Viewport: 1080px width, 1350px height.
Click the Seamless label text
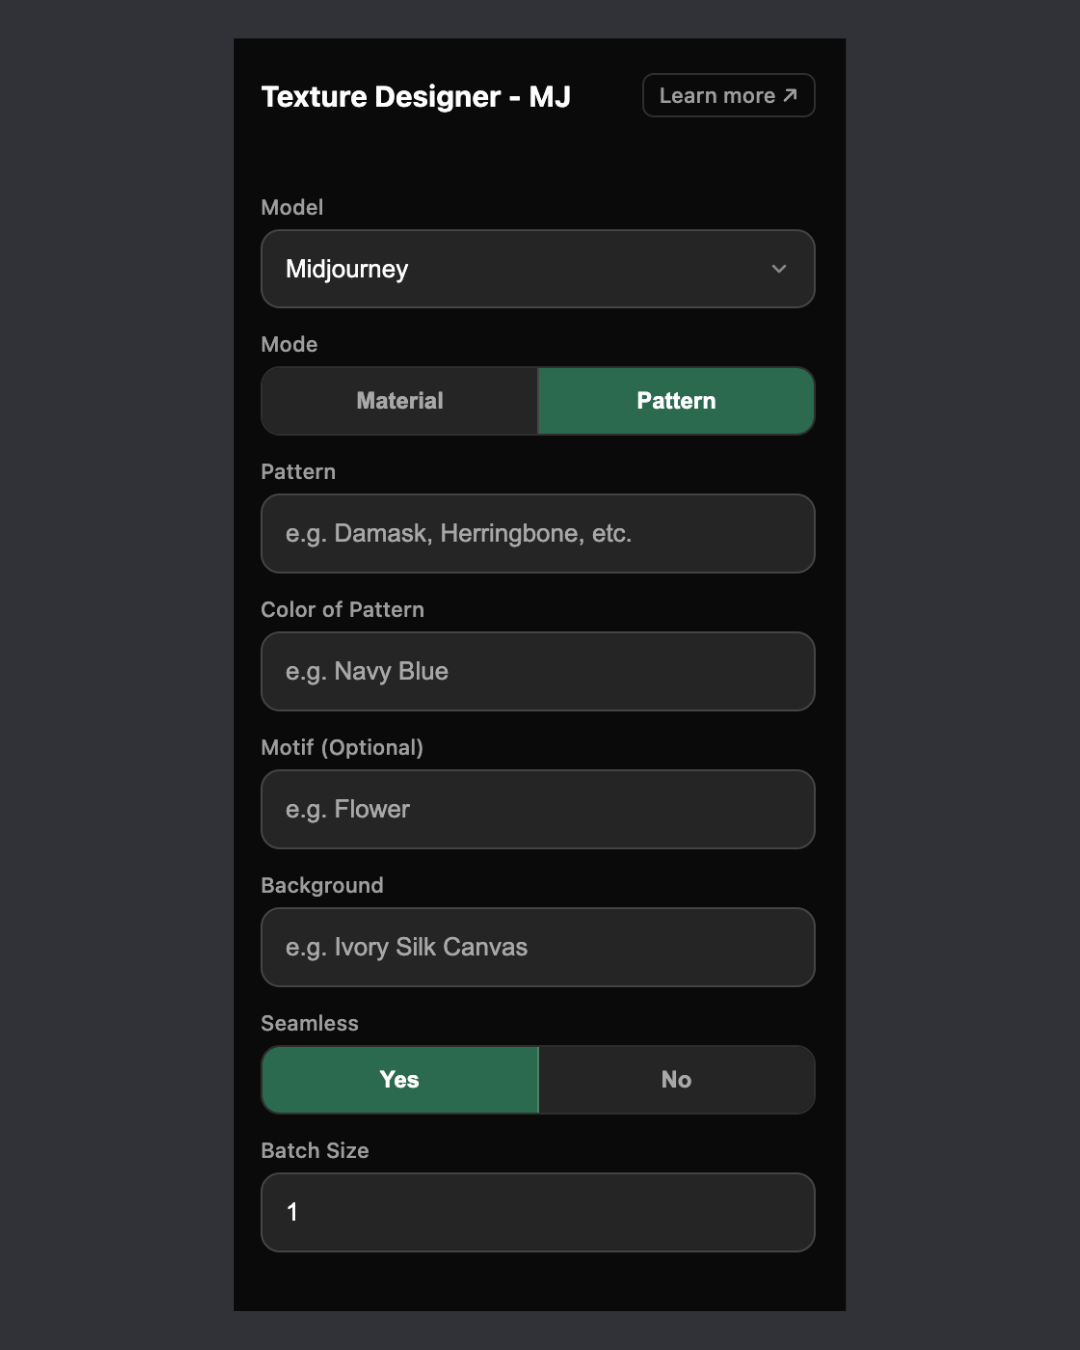(310, 1024)
